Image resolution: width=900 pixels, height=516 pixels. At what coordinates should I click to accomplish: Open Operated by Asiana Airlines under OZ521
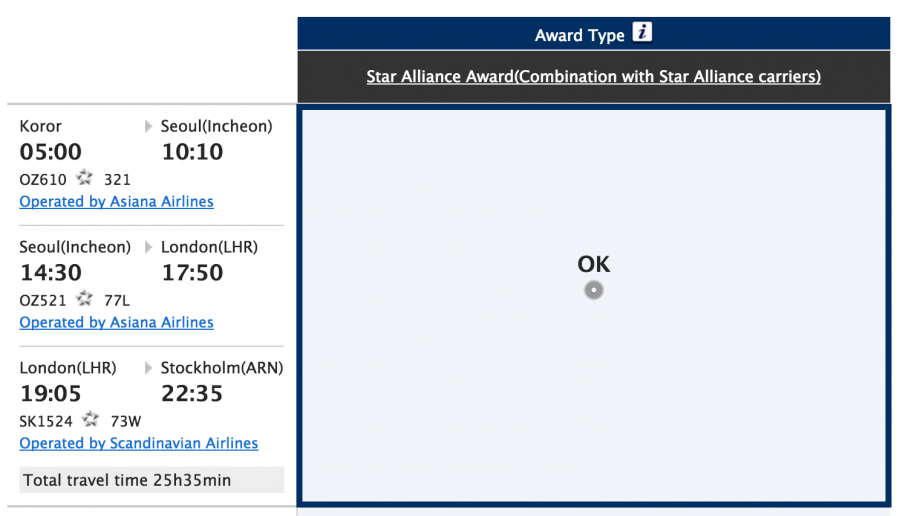point(116,322)
